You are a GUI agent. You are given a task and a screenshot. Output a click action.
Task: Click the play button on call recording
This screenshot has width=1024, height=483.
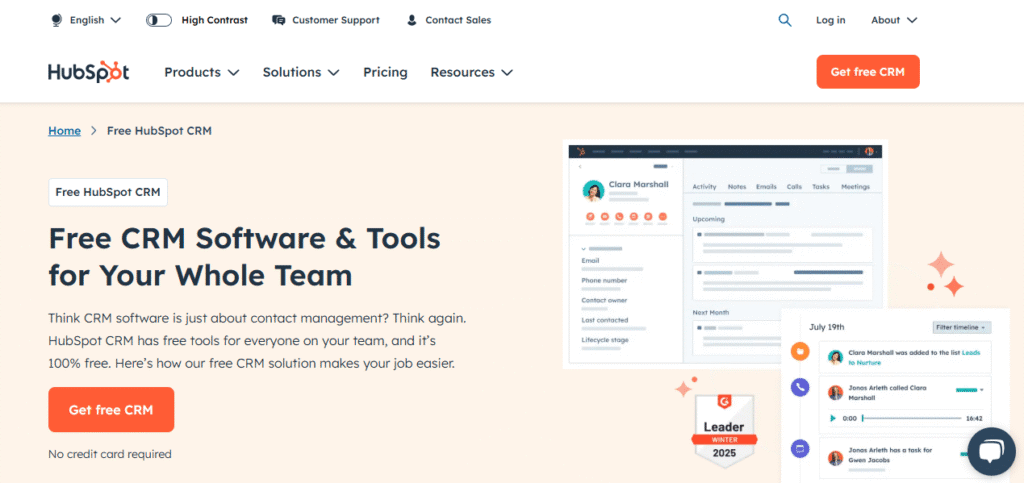coord(833,418)
